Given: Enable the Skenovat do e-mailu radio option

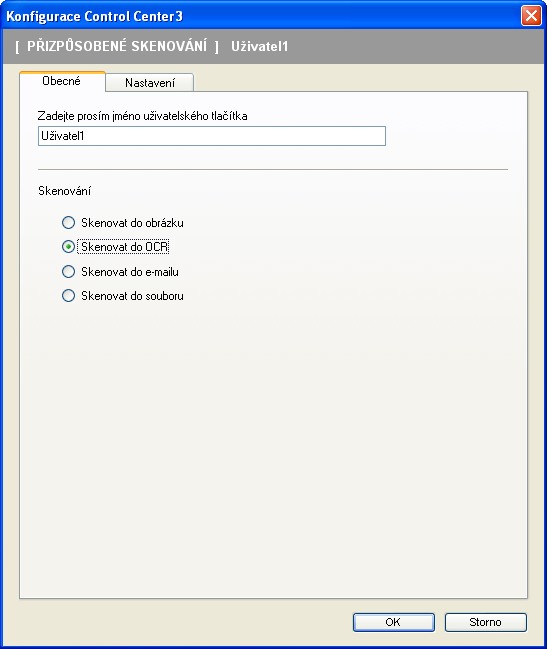Looking at the screenshot, I should [68, 272].
